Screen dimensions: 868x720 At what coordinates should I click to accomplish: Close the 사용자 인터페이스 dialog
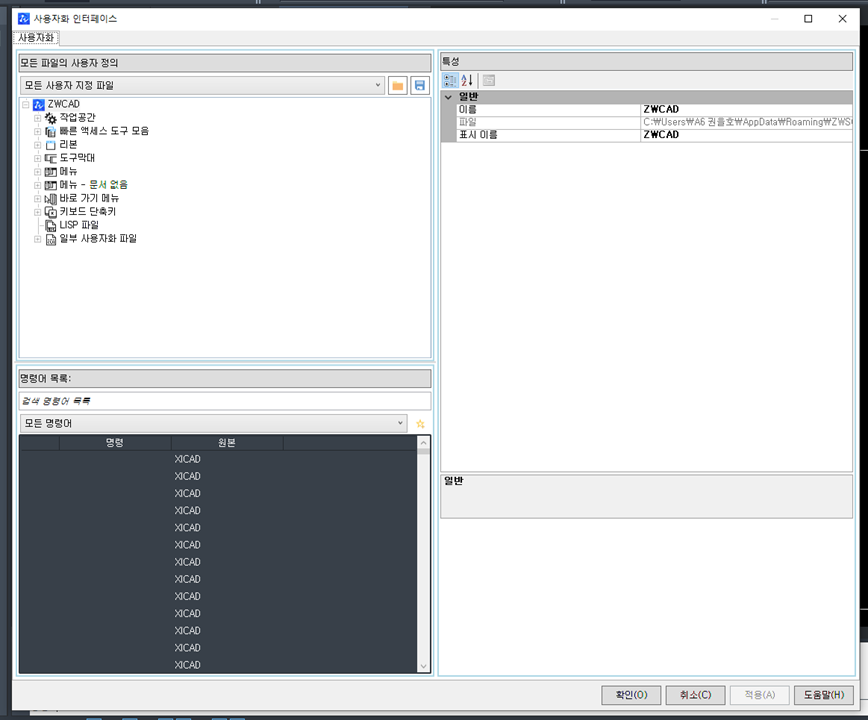(843, 19)
